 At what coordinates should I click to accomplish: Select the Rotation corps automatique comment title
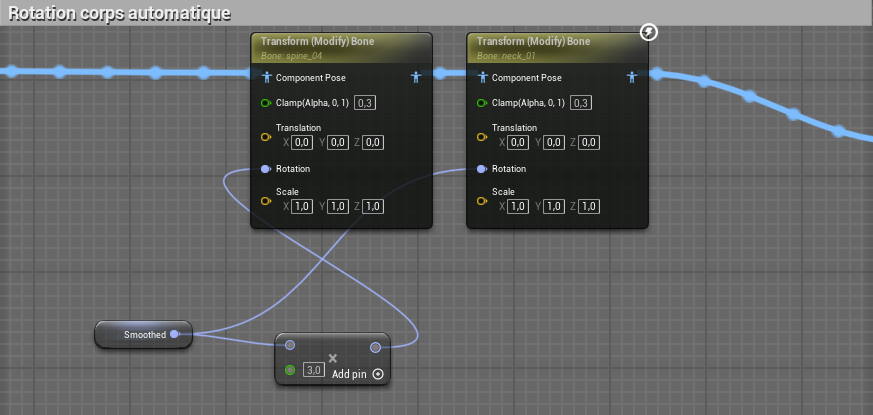119,13
